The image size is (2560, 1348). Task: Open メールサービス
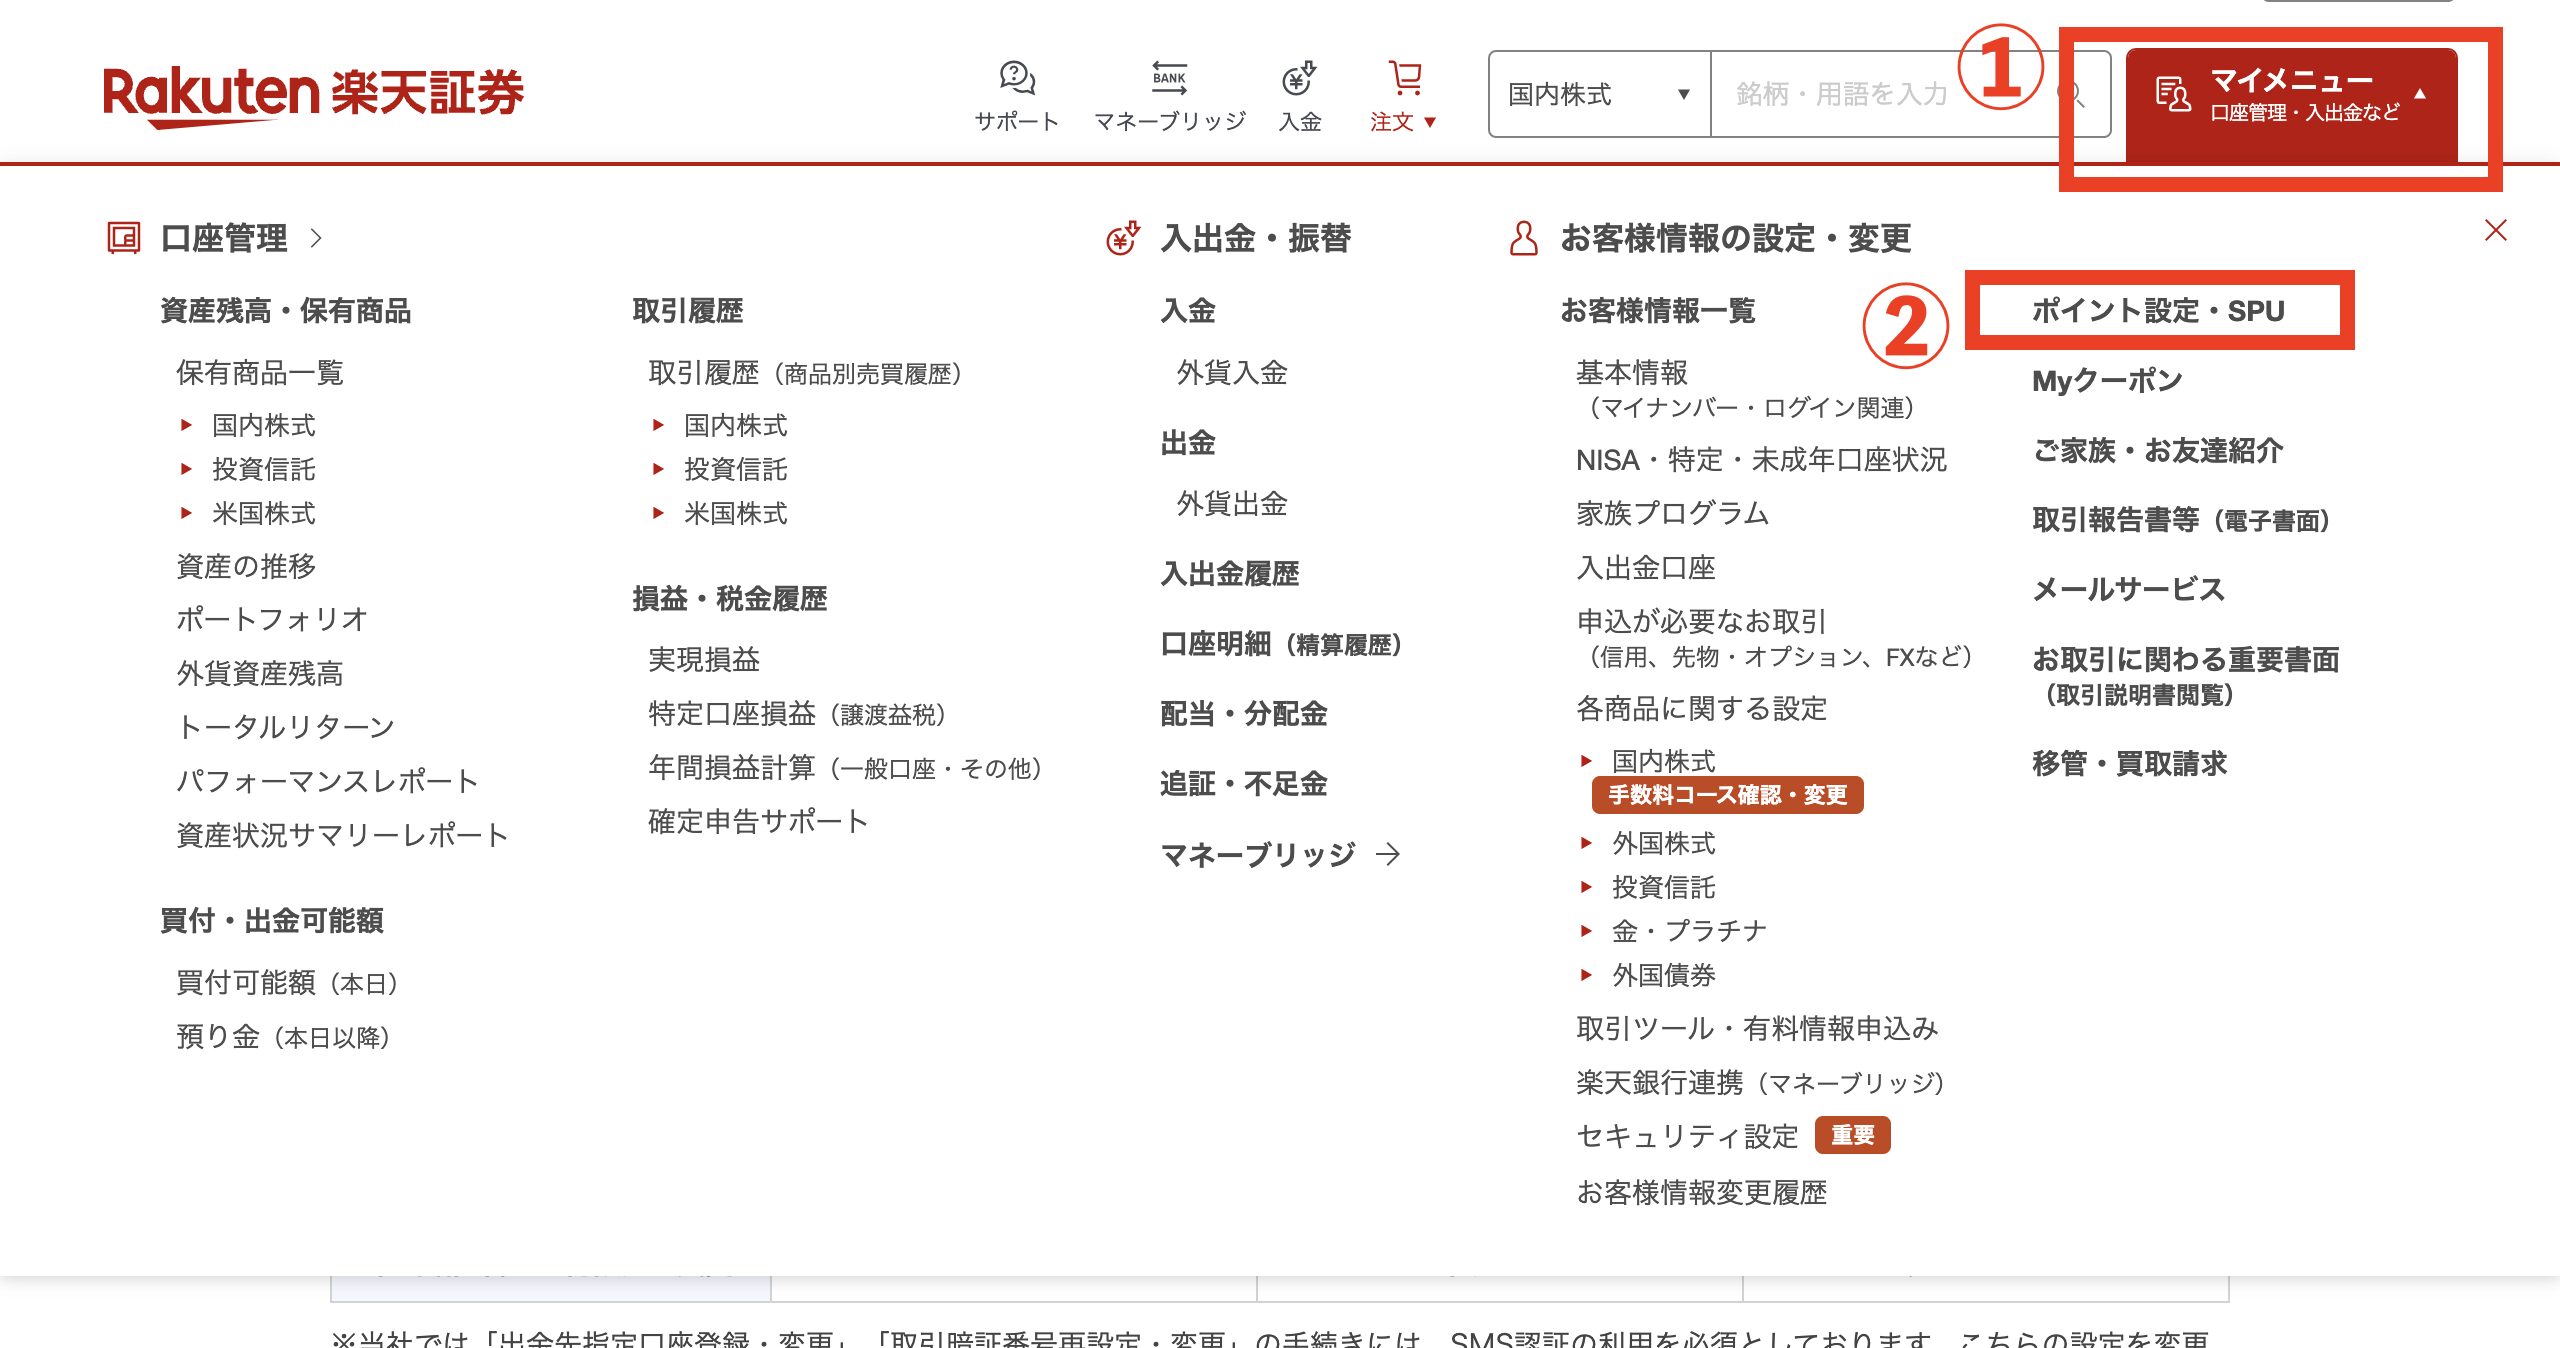2129,589
